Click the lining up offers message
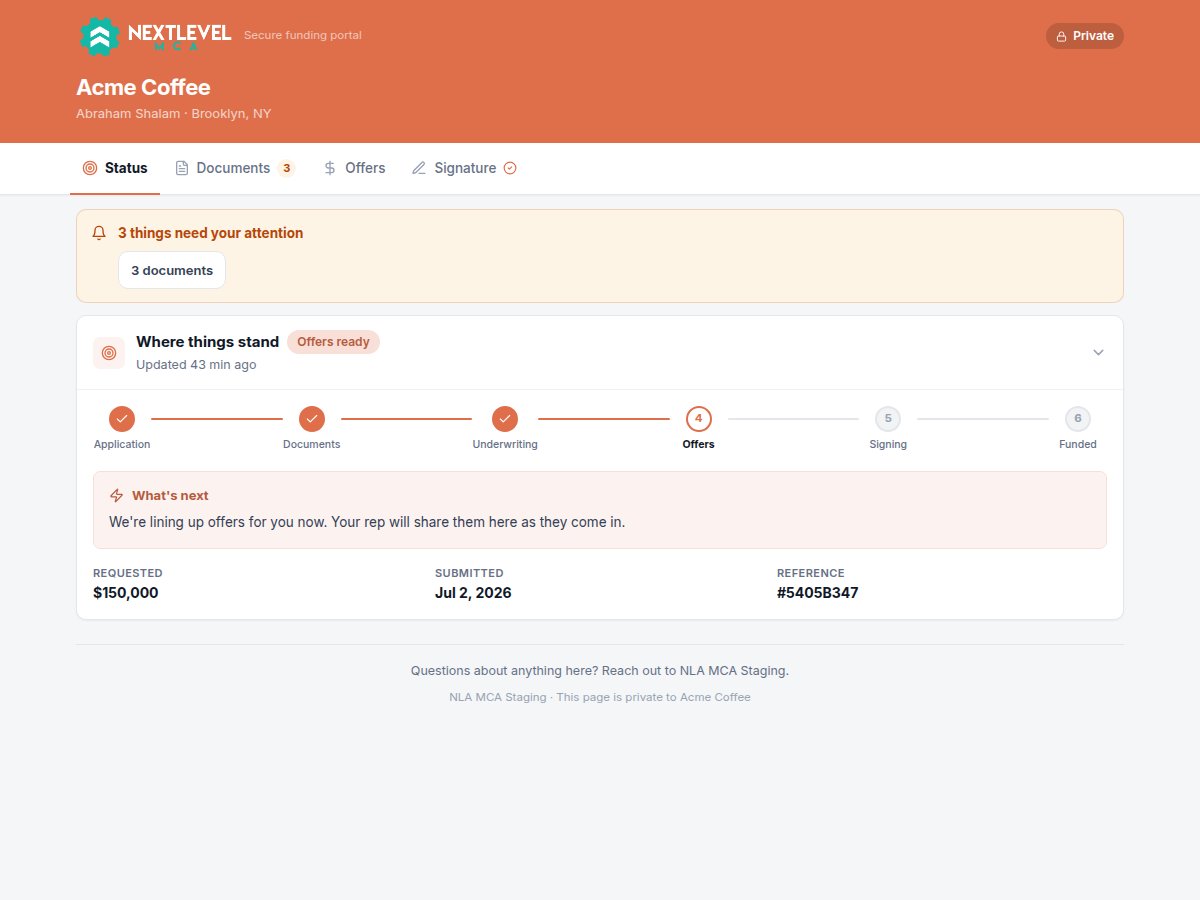Image resolution: width=1200 pixels, height=900 pixels. 367,522
